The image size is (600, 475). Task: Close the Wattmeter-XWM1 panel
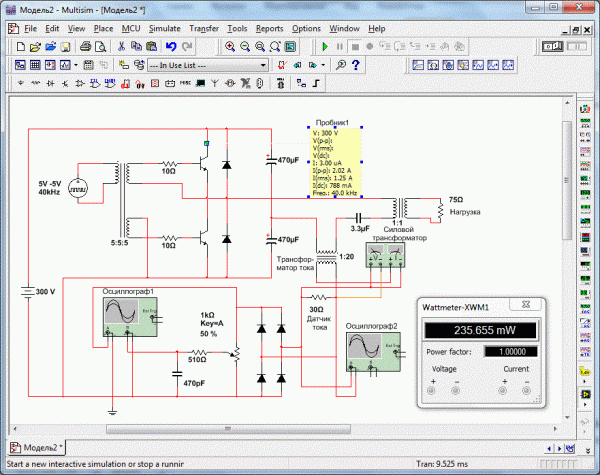click(526, 305)
